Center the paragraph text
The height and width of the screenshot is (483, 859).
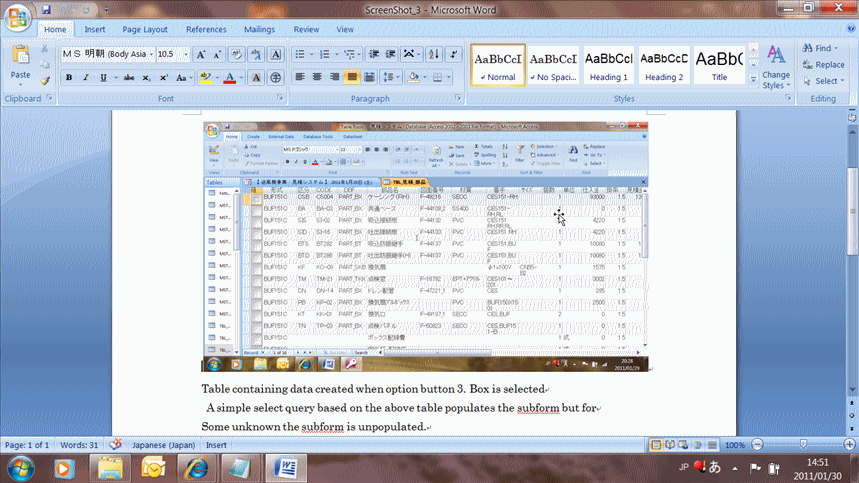coord(317,77)
